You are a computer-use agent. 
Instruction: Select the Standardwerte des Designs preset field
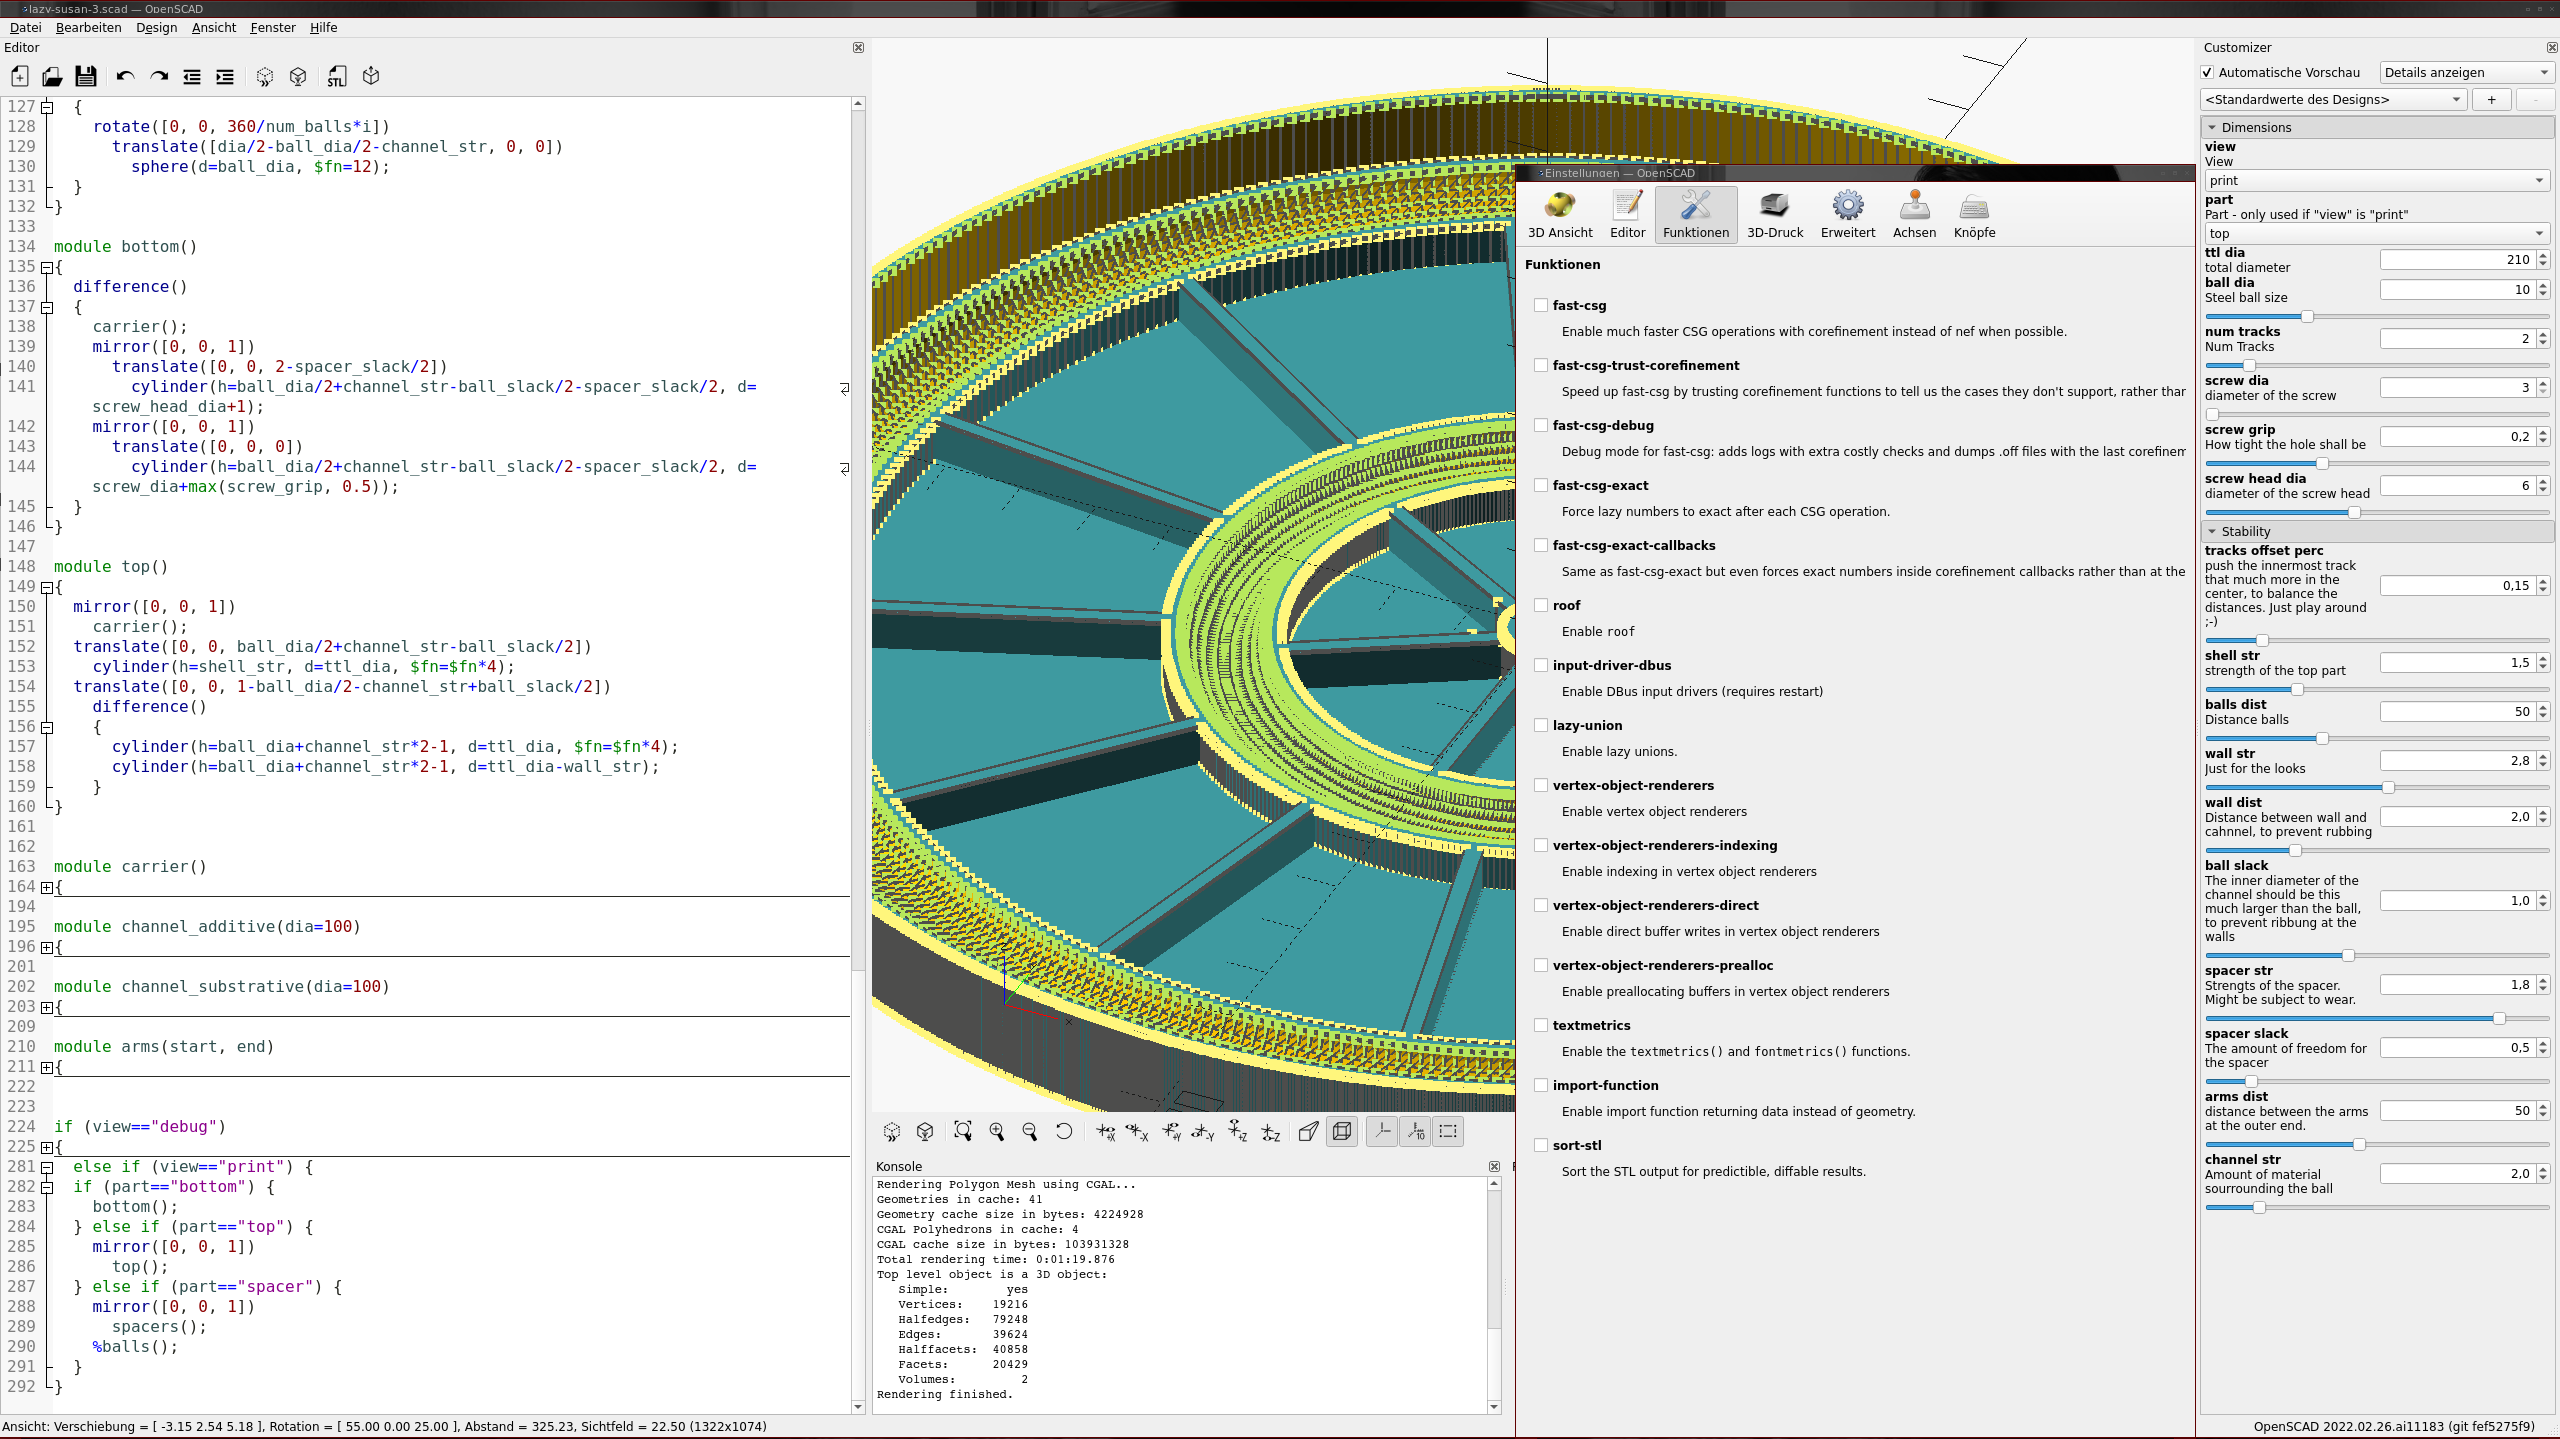2334,99
